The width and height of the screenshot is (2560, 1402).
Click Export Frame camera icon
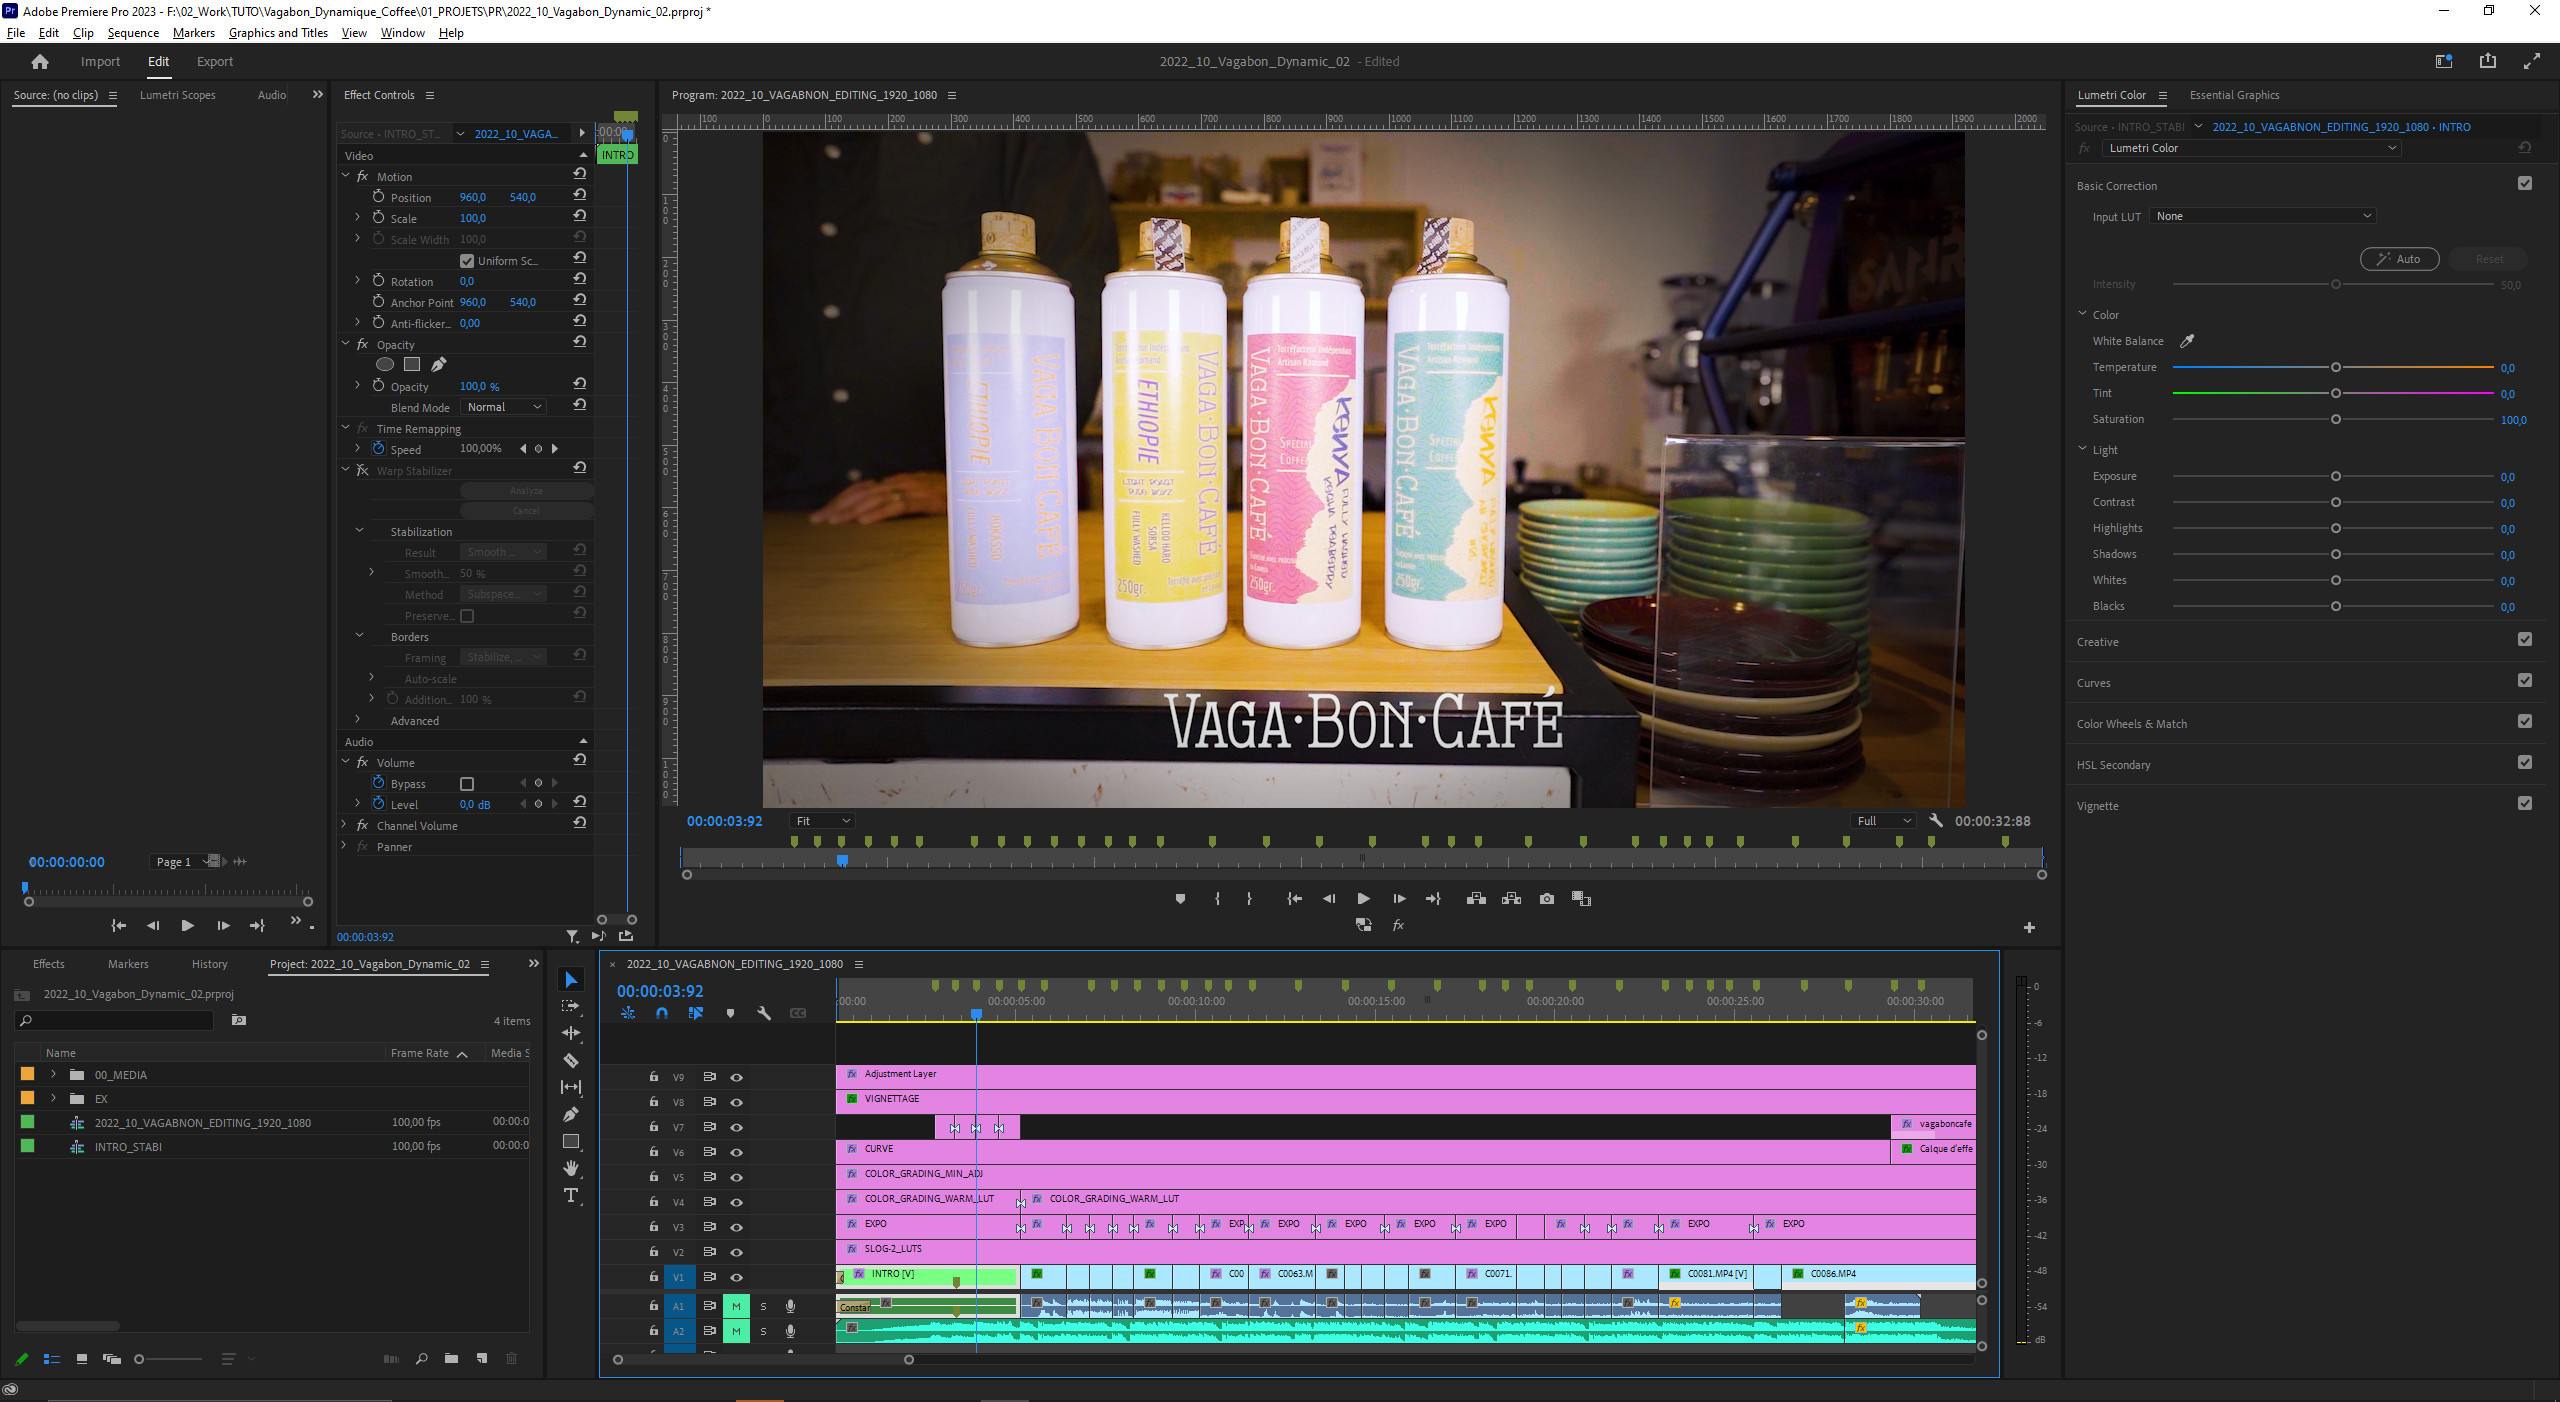[1547, 899]
